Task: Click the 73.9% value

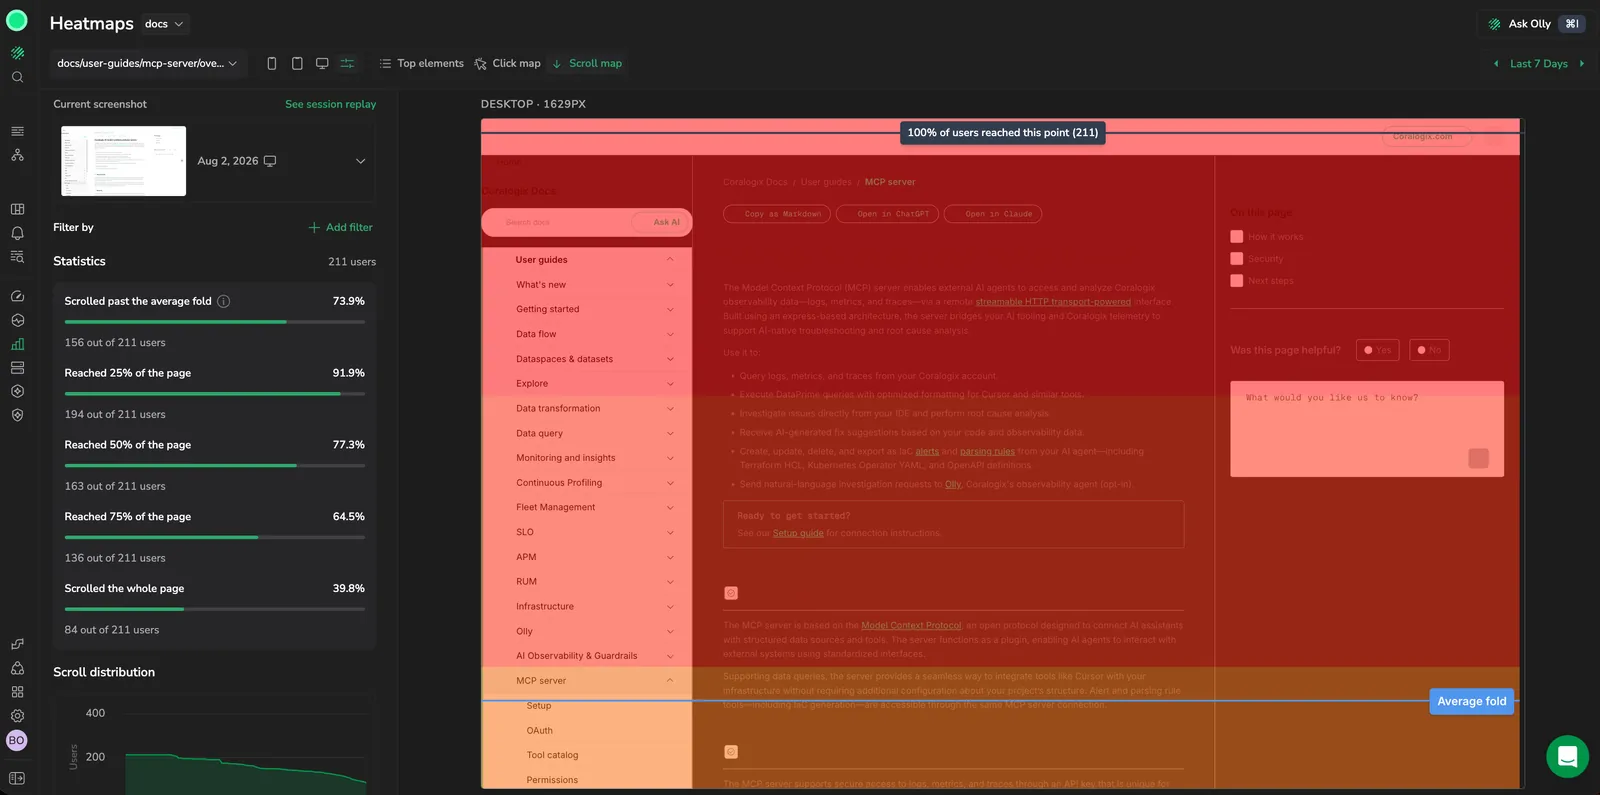Action: click(348, 301)
